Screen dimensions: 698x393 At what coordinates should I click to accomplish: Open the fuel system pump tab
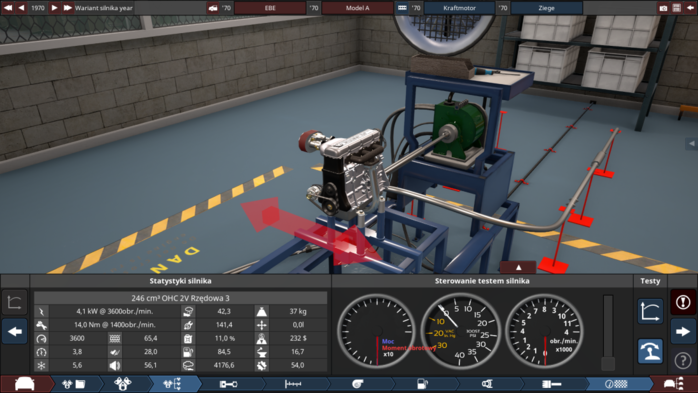click(x=422, y=384)
